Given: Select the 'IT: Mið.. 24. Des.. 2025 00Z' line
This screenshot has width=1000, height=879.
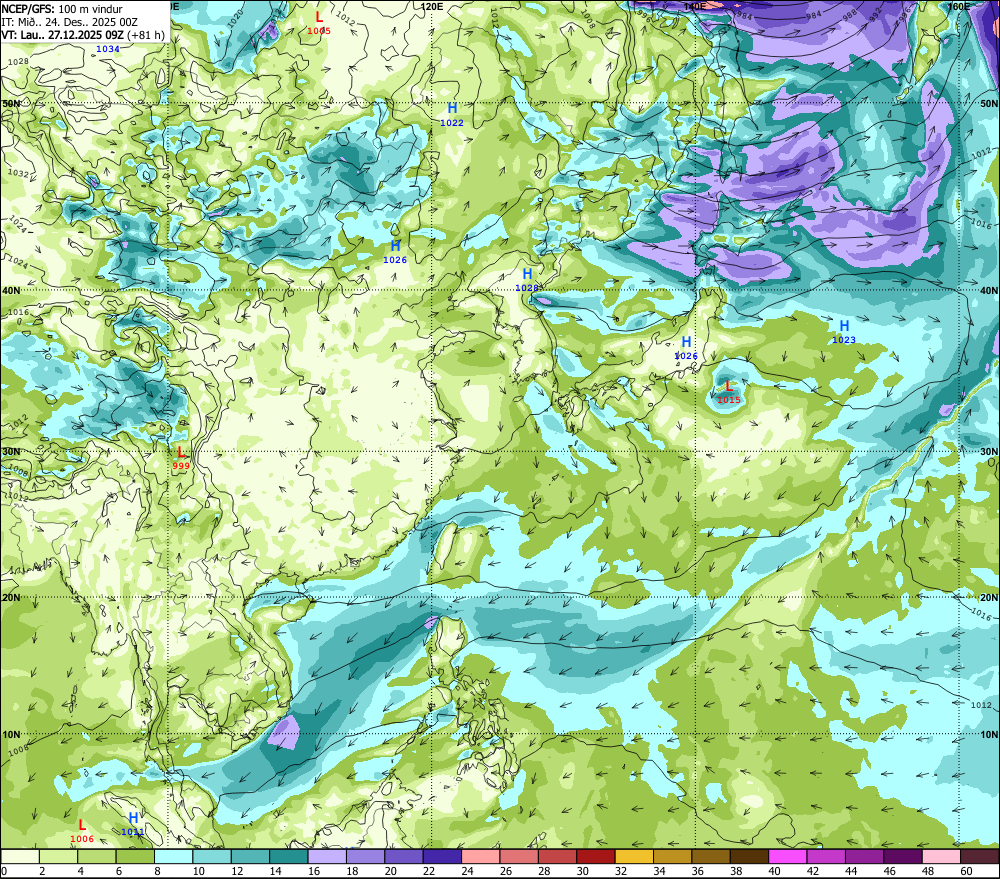Looking at the screenshot, I should (69, 22).
